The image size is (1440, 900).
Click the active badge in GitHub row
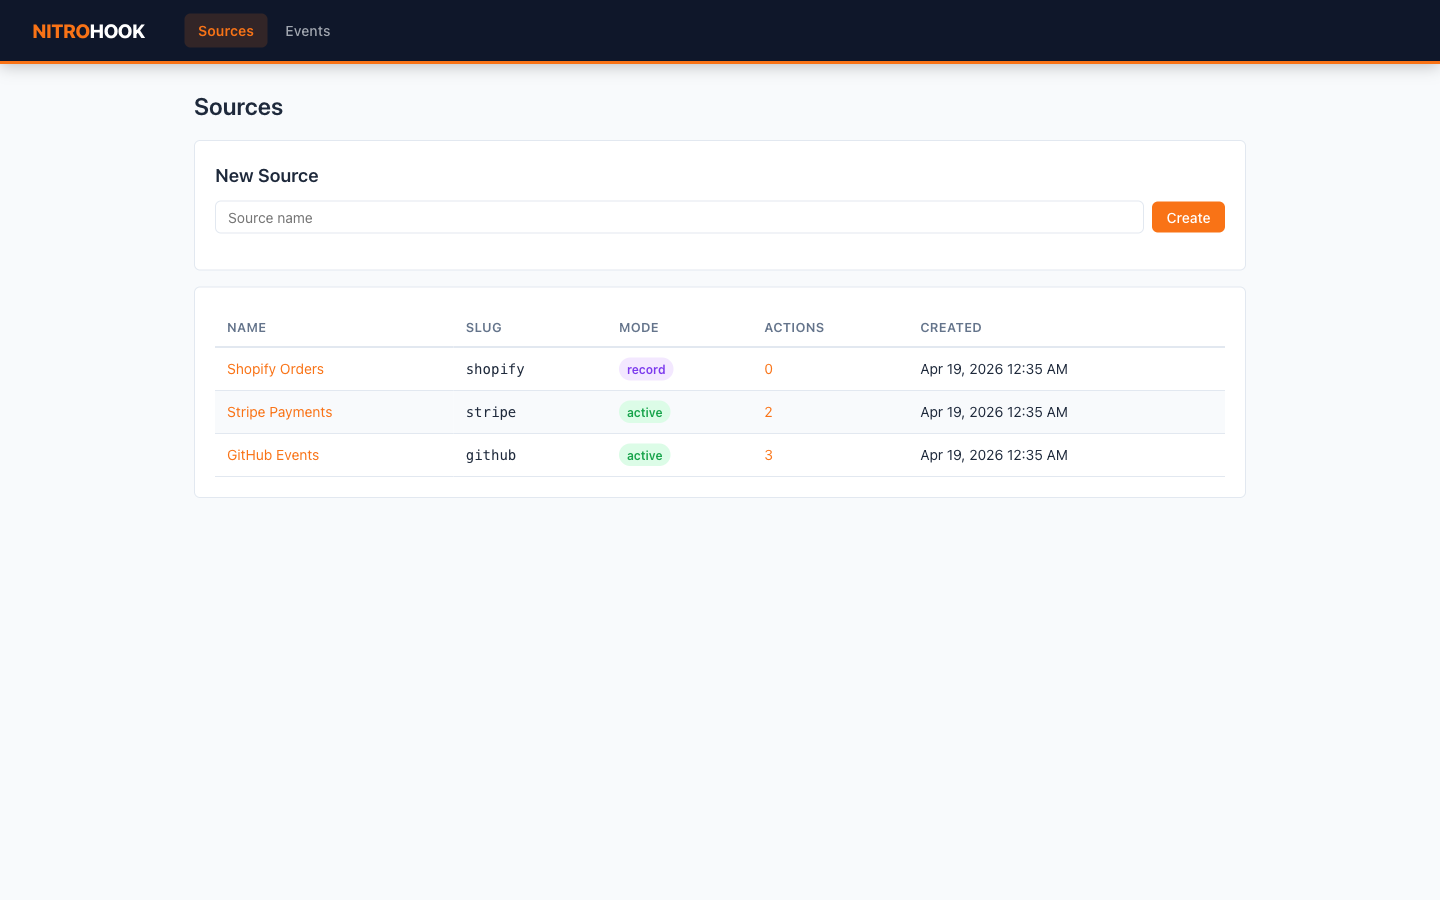pos(644,455)
